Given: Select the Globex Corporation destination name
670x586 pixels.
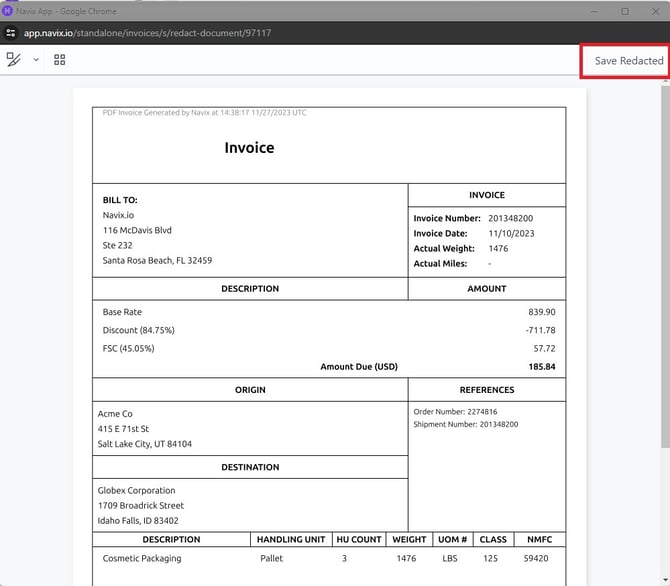Looking at the screenshot, I should coord(136,491).
